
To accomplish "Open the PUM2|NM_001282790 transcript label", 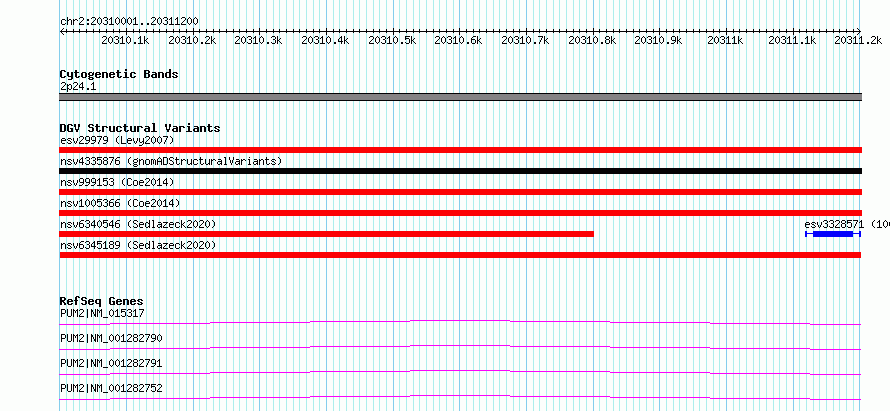I will click(111, 338).
